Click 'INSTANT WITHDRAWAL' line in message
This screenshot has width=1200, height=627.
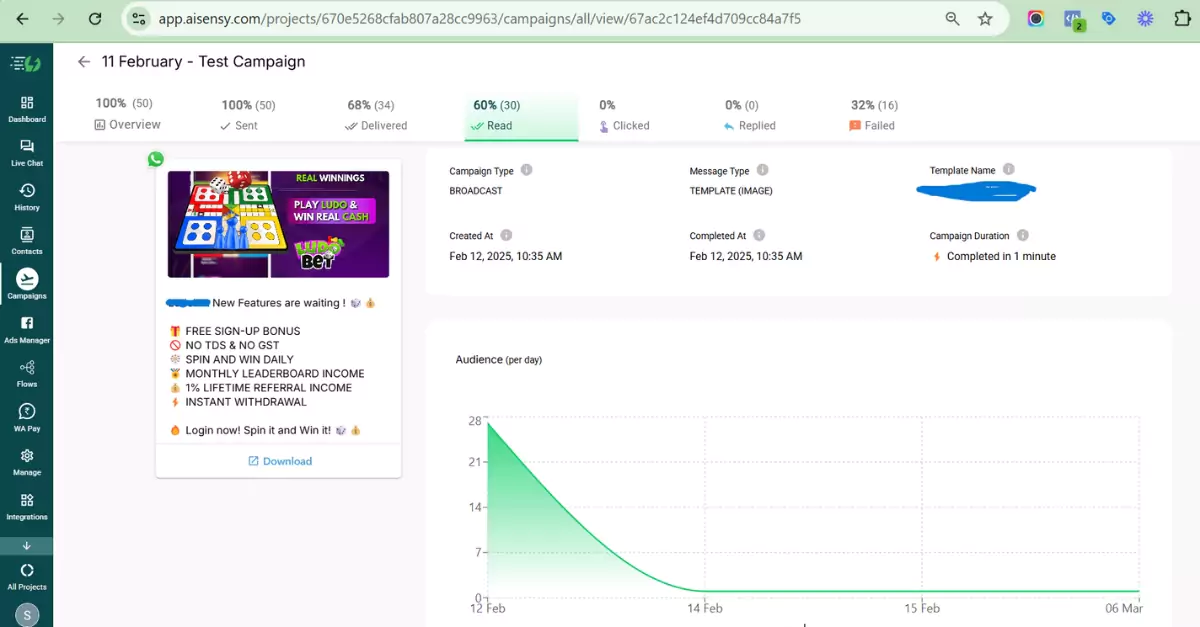[246, 402]
